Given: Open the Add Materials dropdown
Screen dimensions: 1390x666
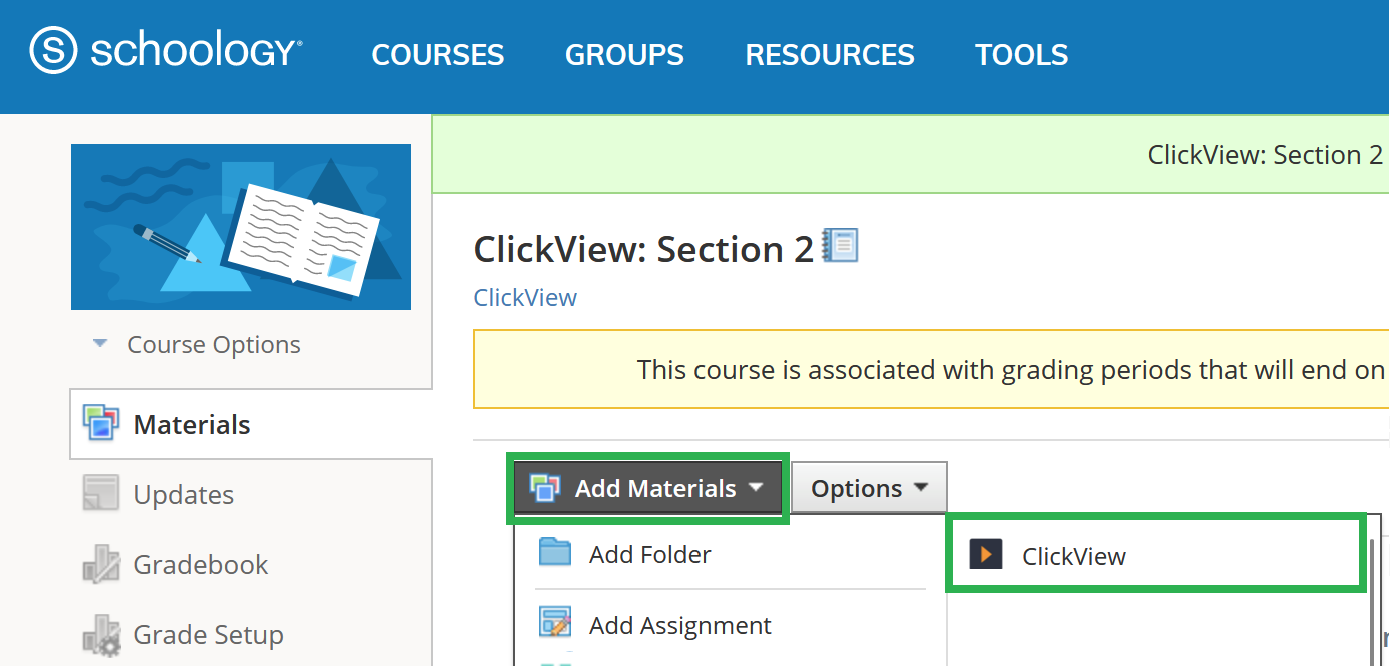Looking at the screenshot, I should tap(648, 488).
